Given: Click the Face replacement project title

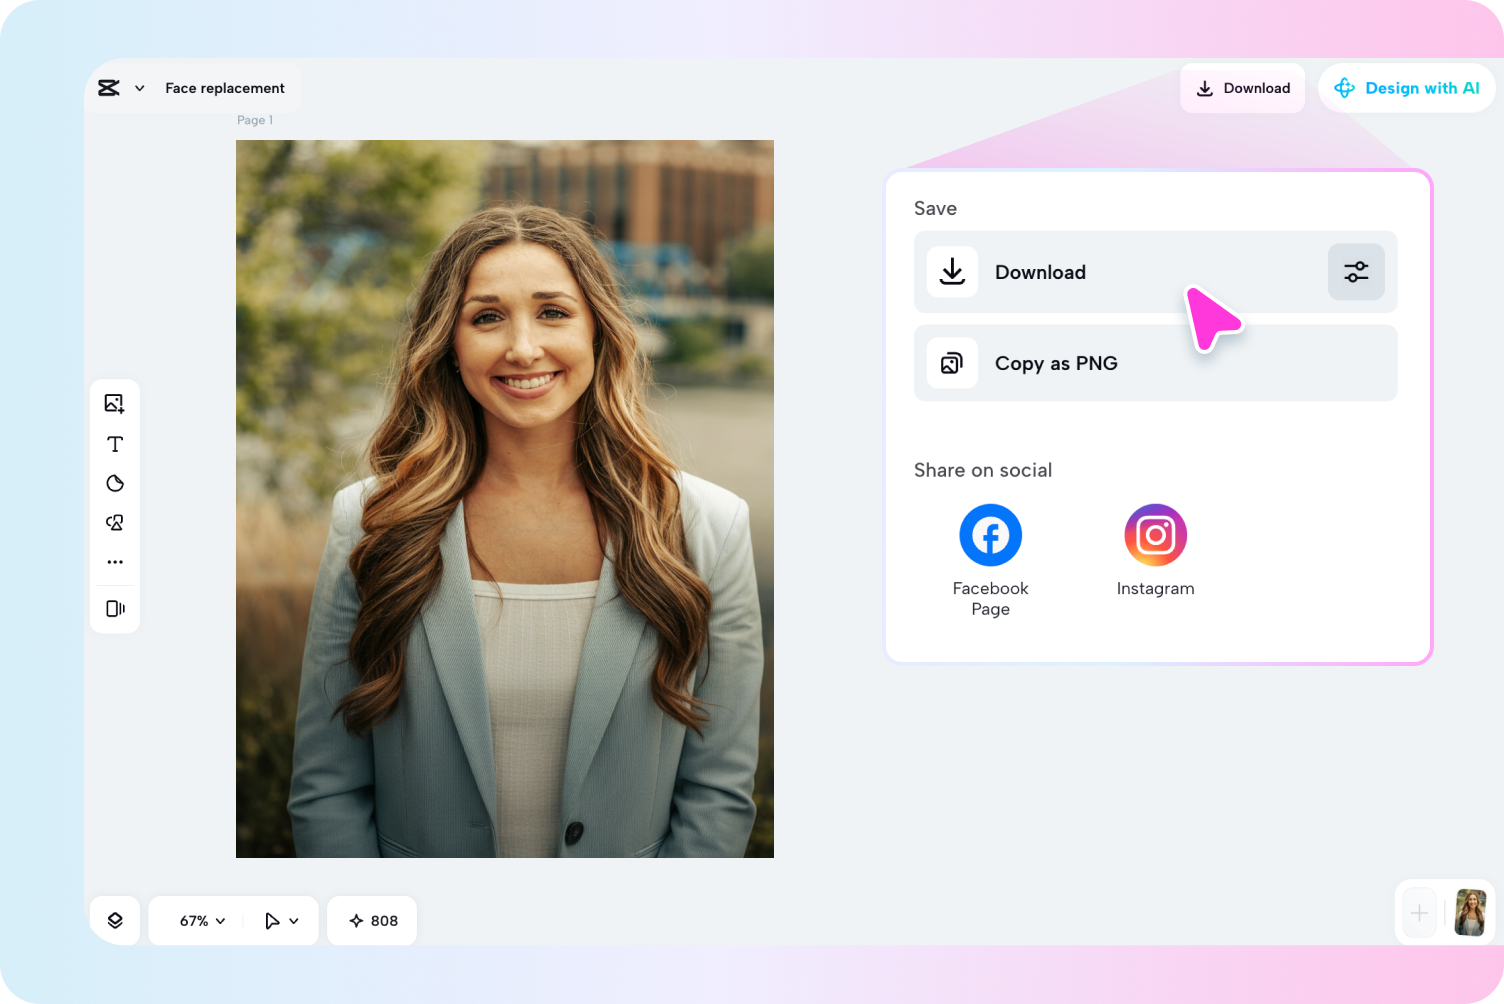Looking at the screenshot, I should click(225, 88).
